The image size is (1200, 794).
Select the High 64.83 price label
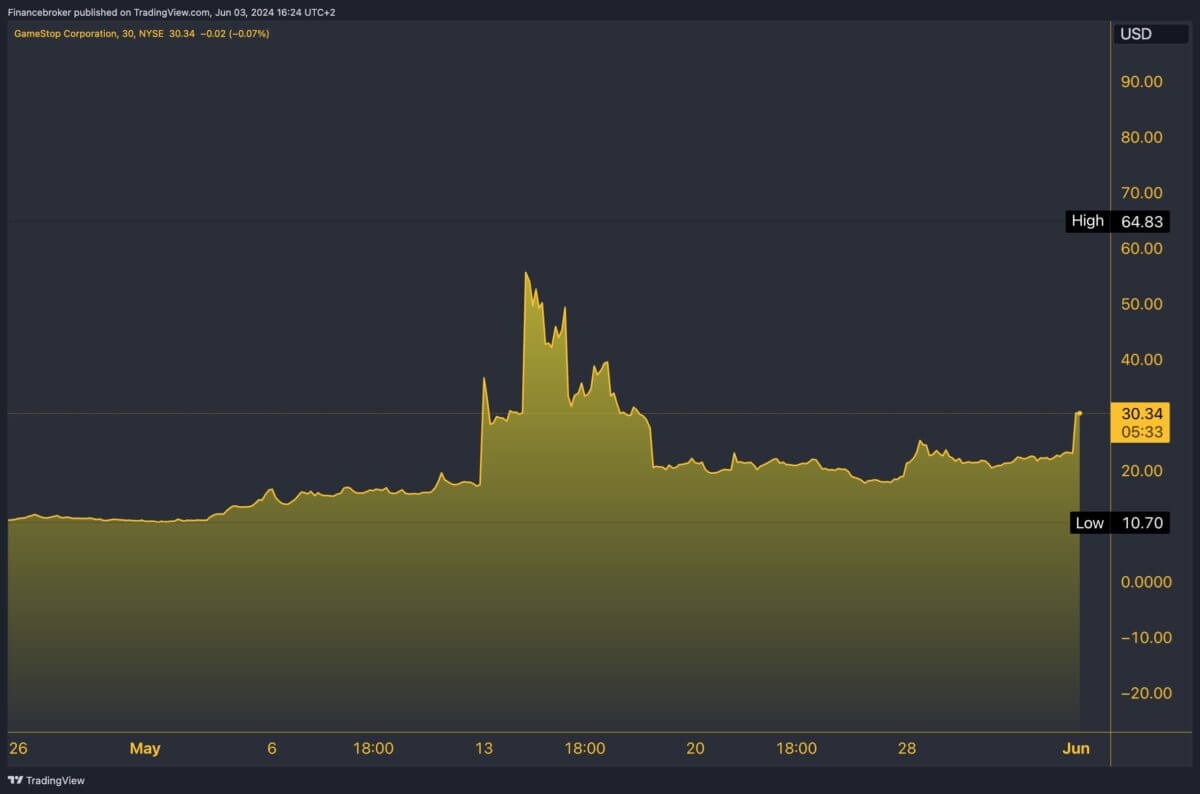coord(1117,221)
